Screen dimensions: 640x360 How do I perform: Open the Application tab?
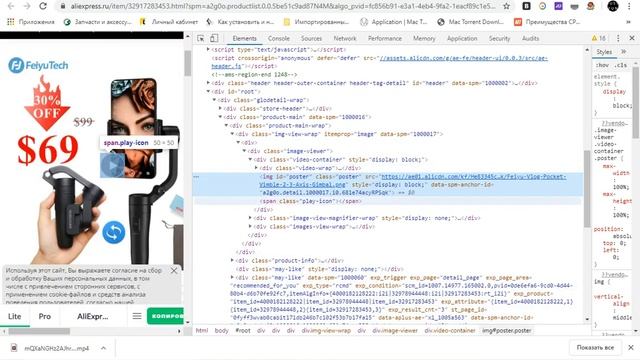click(462, 38)
